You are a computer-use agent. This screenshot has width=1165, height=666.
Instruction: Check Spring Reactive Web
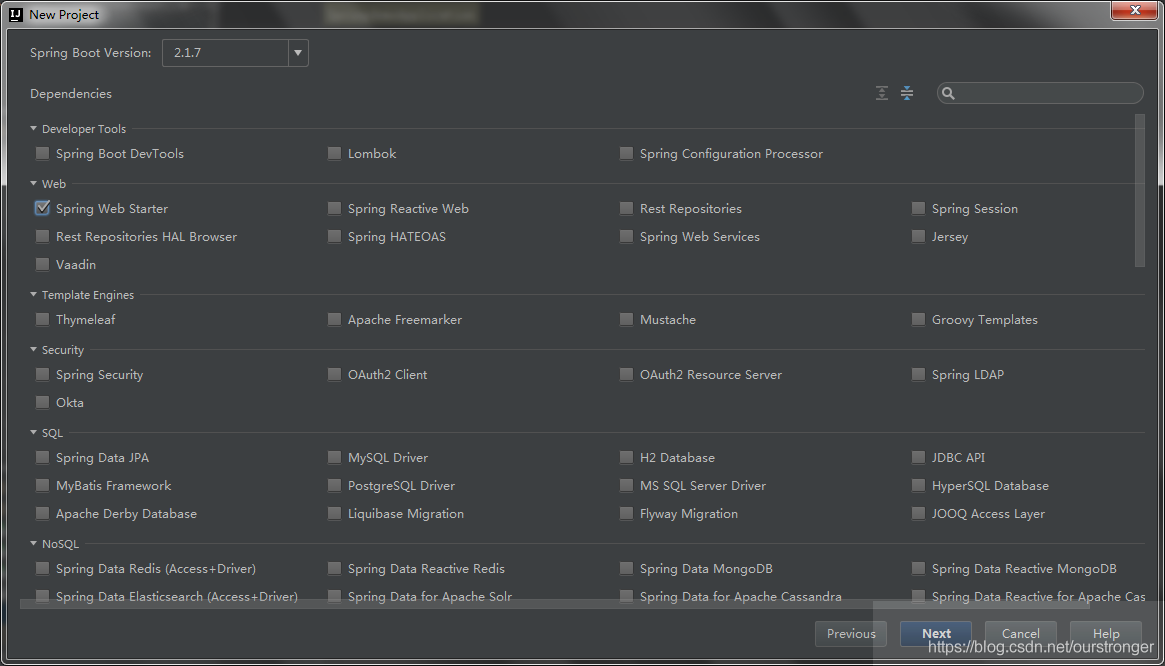pyautogui.click(x=334, y=209)
